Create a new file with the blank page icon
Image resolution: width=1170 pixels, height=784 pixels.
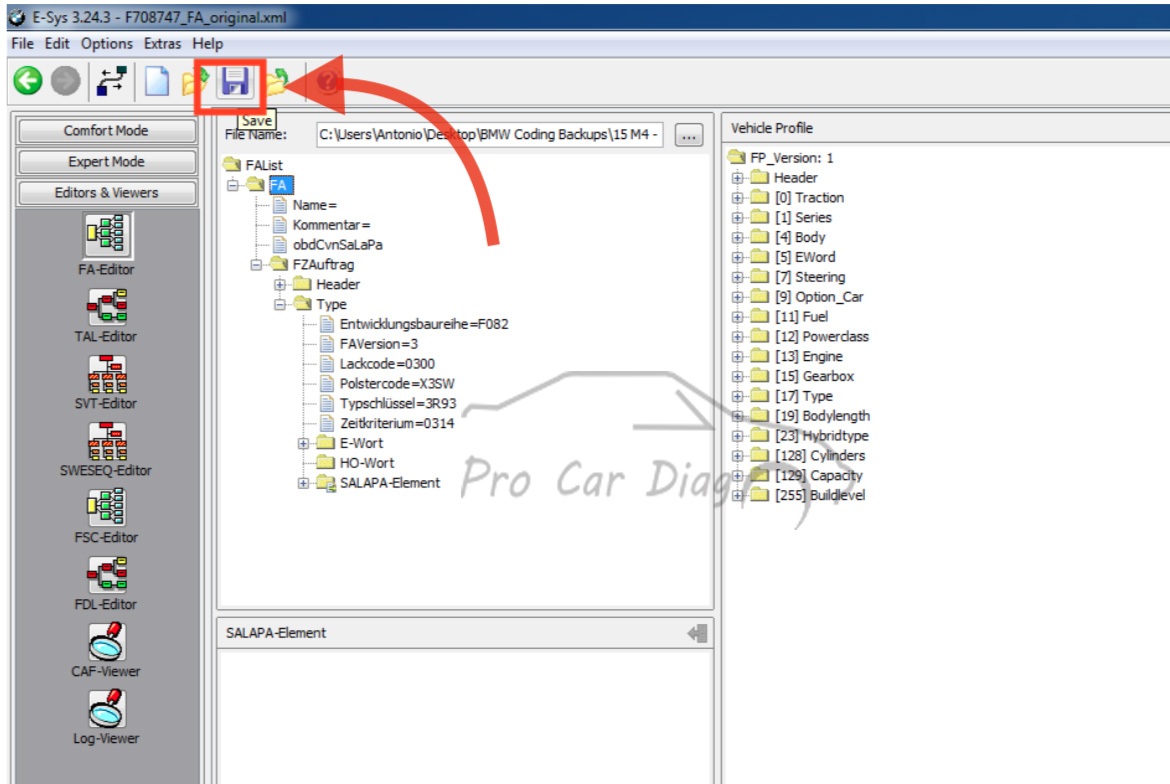tap(157, 81)
